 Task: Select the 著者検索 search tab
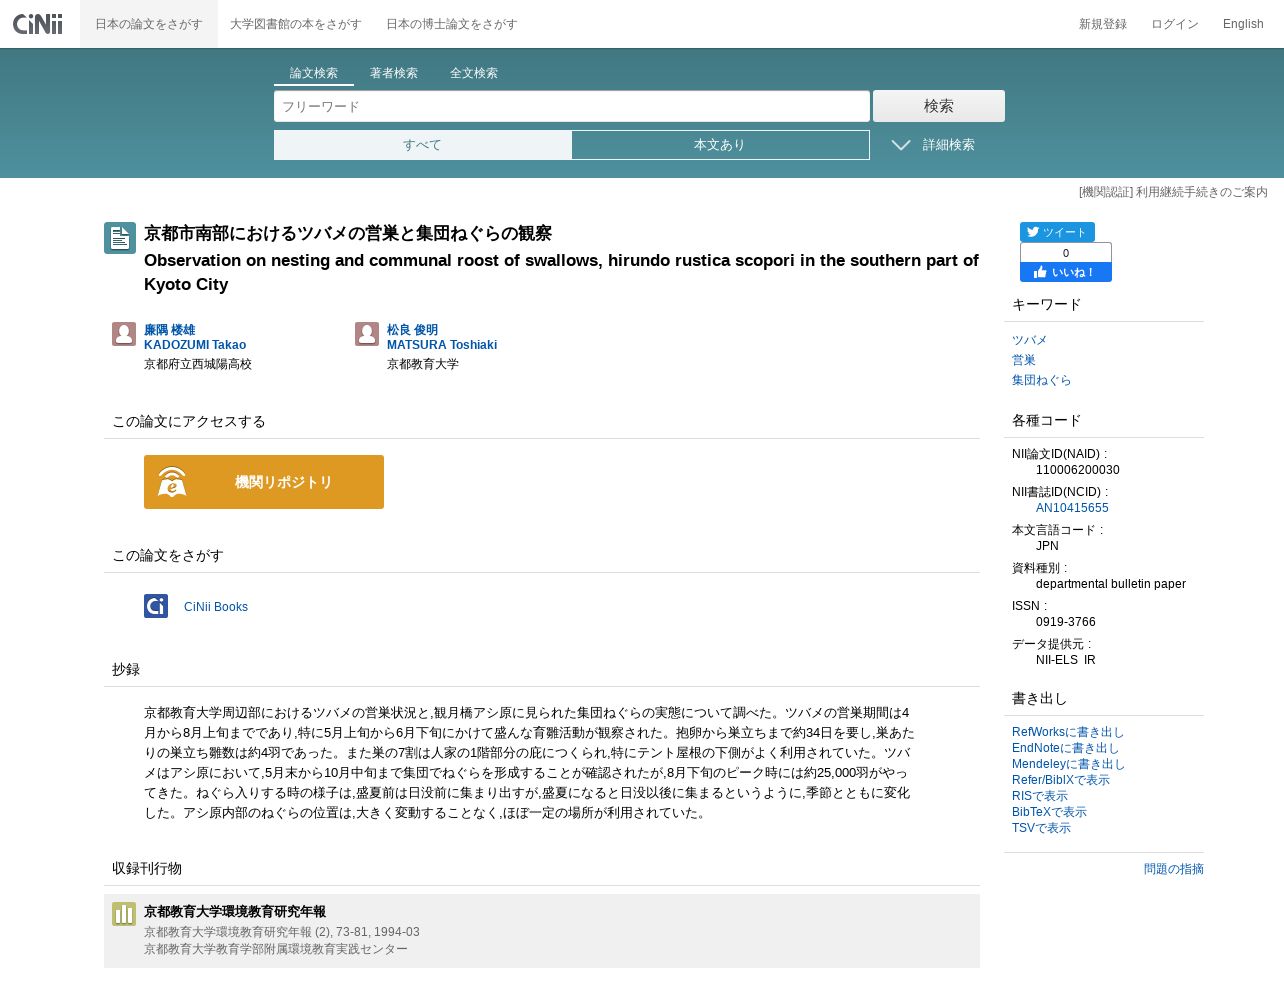click(x=394, y=73)
